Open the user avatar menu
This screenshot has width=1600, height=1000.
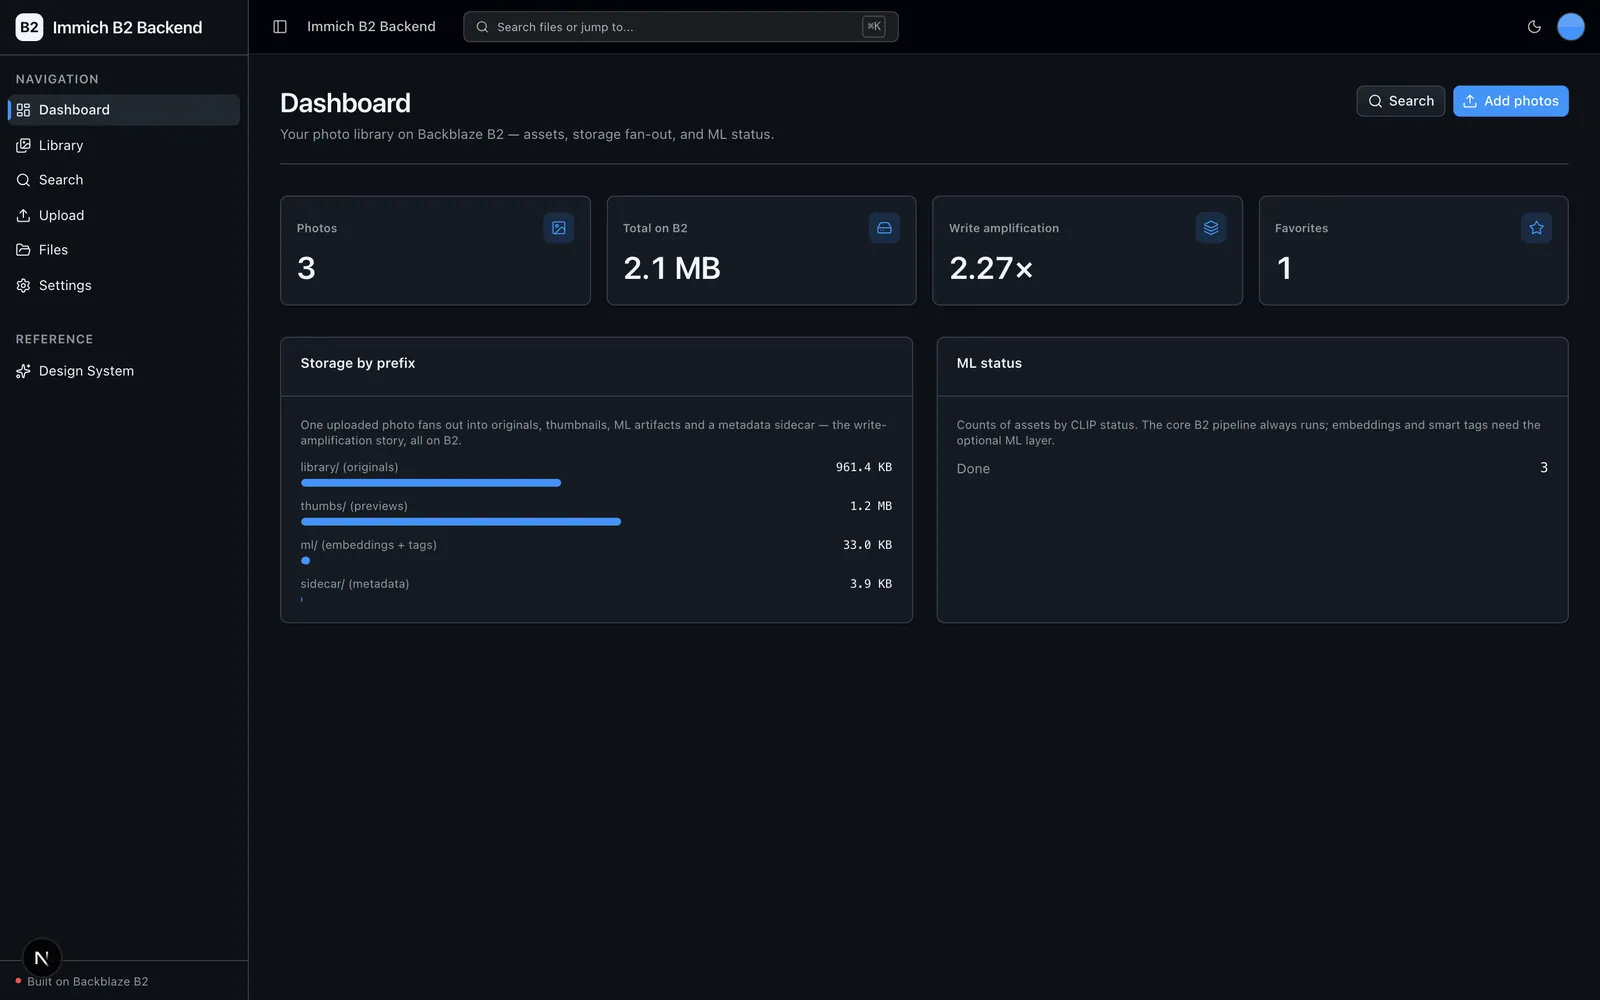pyautogui.click(x=1571, y=27)
